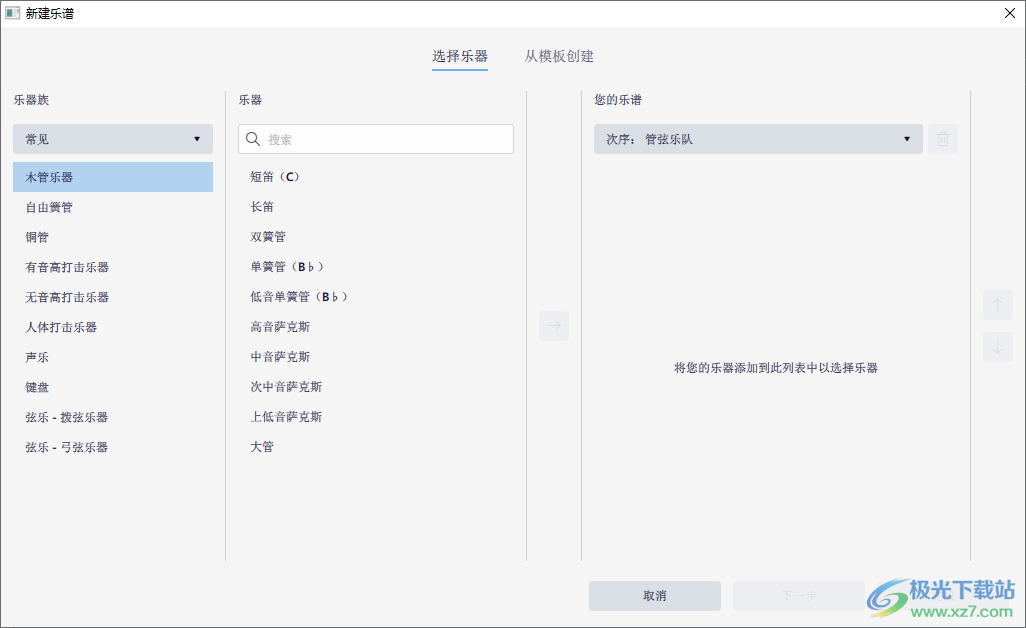Select 长笛 from instrument list
The width and height of the screenshot is (1026, 628).
pyautogui.click(x=261, y=206)
